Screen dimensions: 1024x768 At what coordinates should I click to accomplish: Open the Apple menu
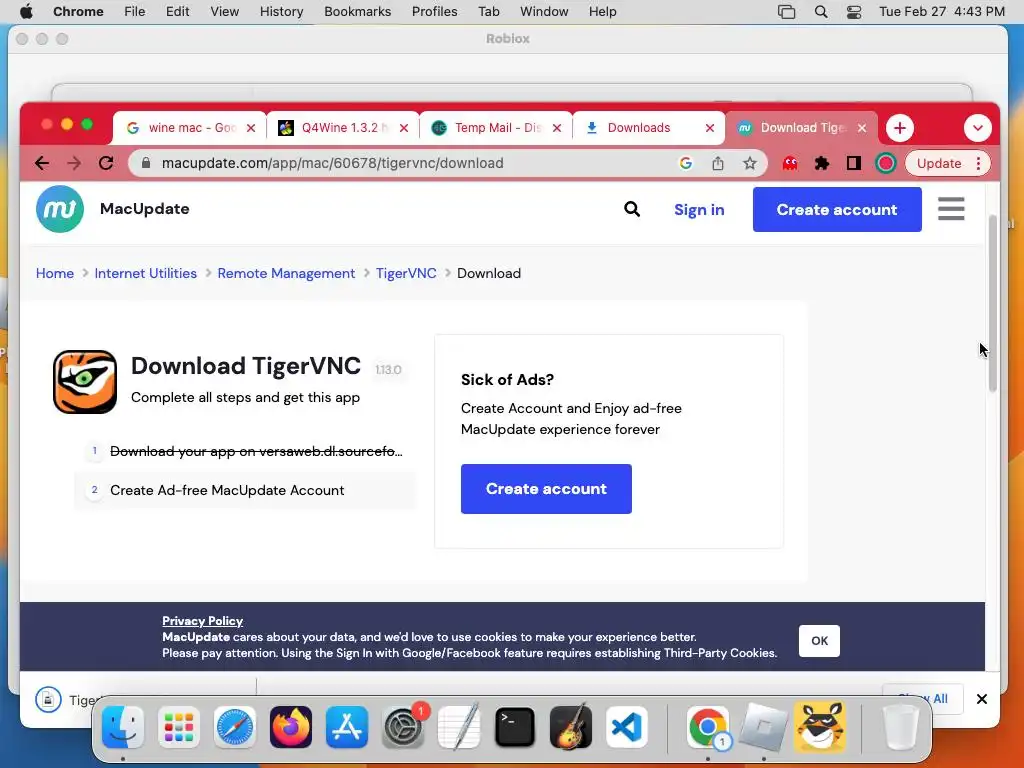26,12
